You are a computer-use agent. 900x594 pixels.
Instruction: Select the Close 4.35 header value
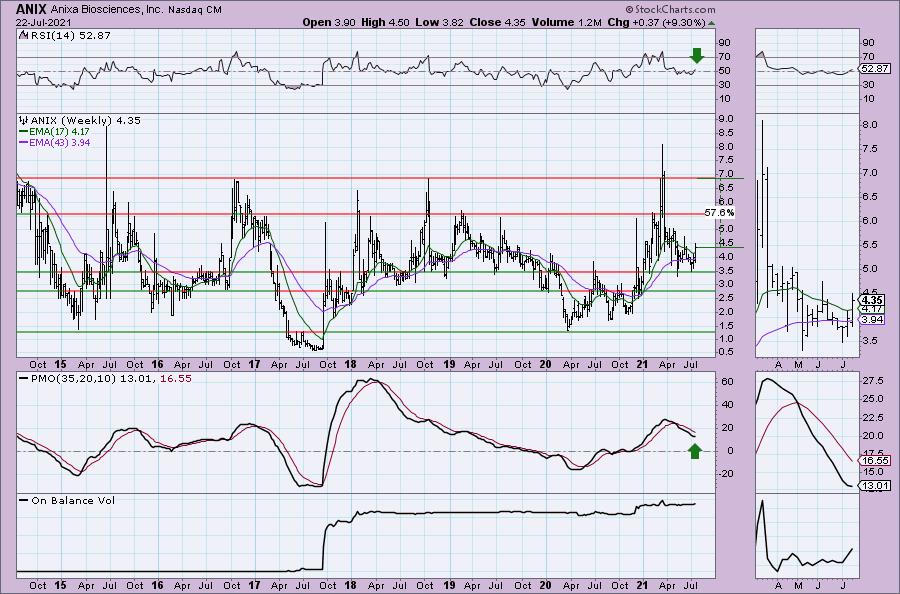pyautogui.click(x=497, y=22)
